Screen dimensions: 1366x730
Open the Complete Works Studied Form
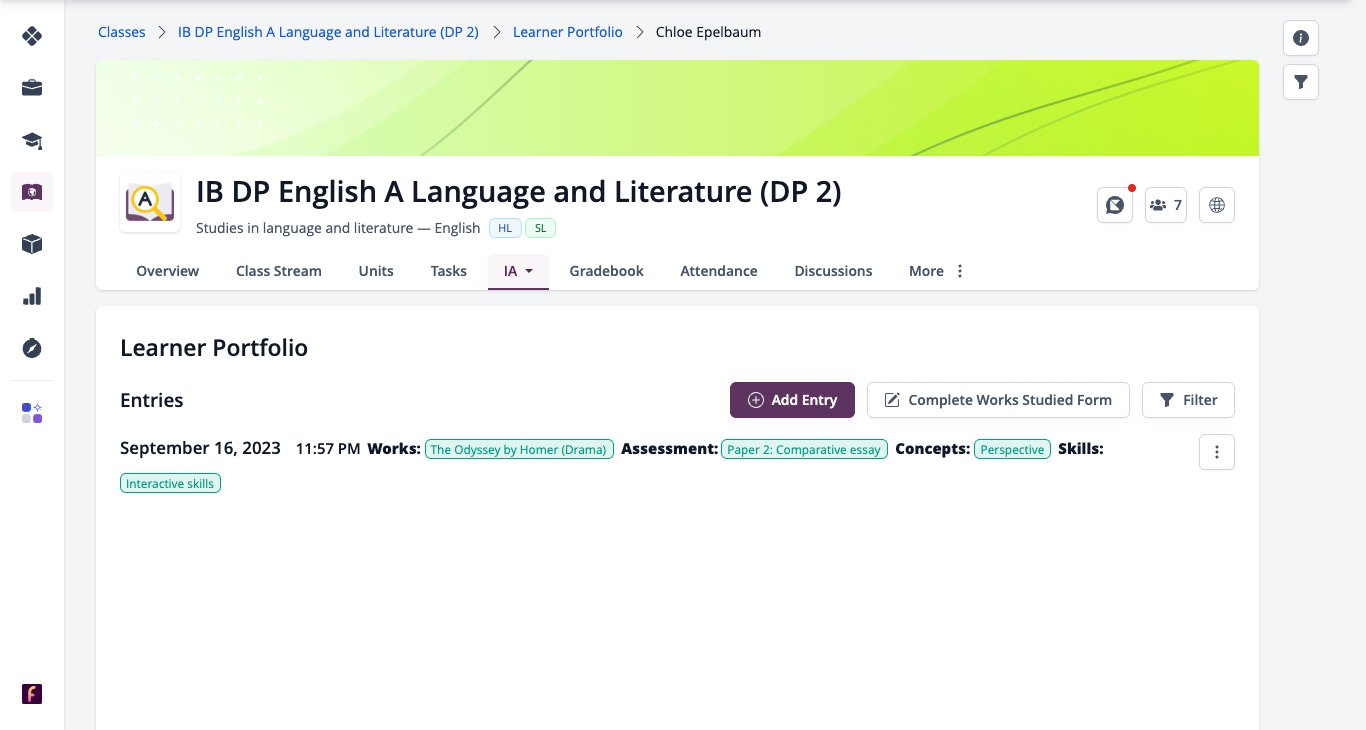pyautogui.click(x=998, y=400)
